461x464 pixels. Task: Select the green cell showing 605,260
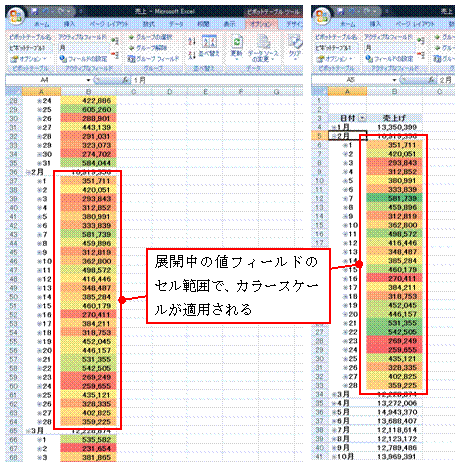click(x=88, y=110)
